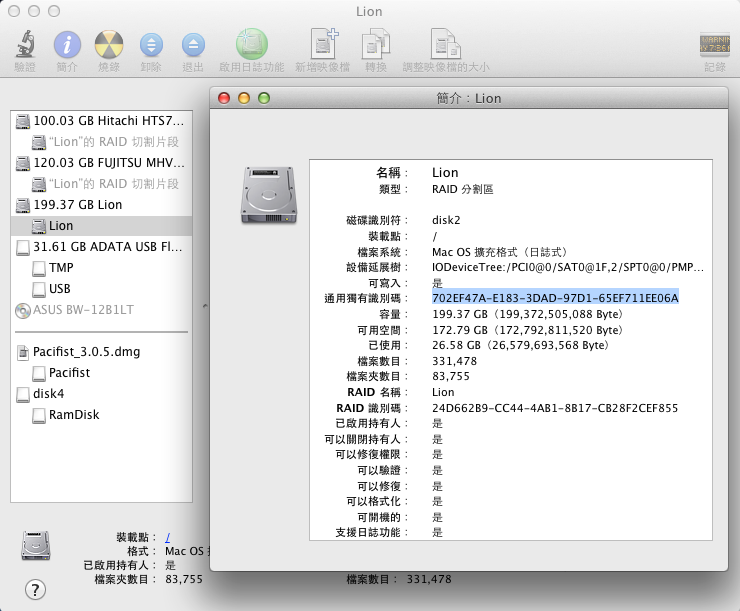740x611 pixels.
Task: Click the drive icon in bottom status area
Action: coord(36,545)
